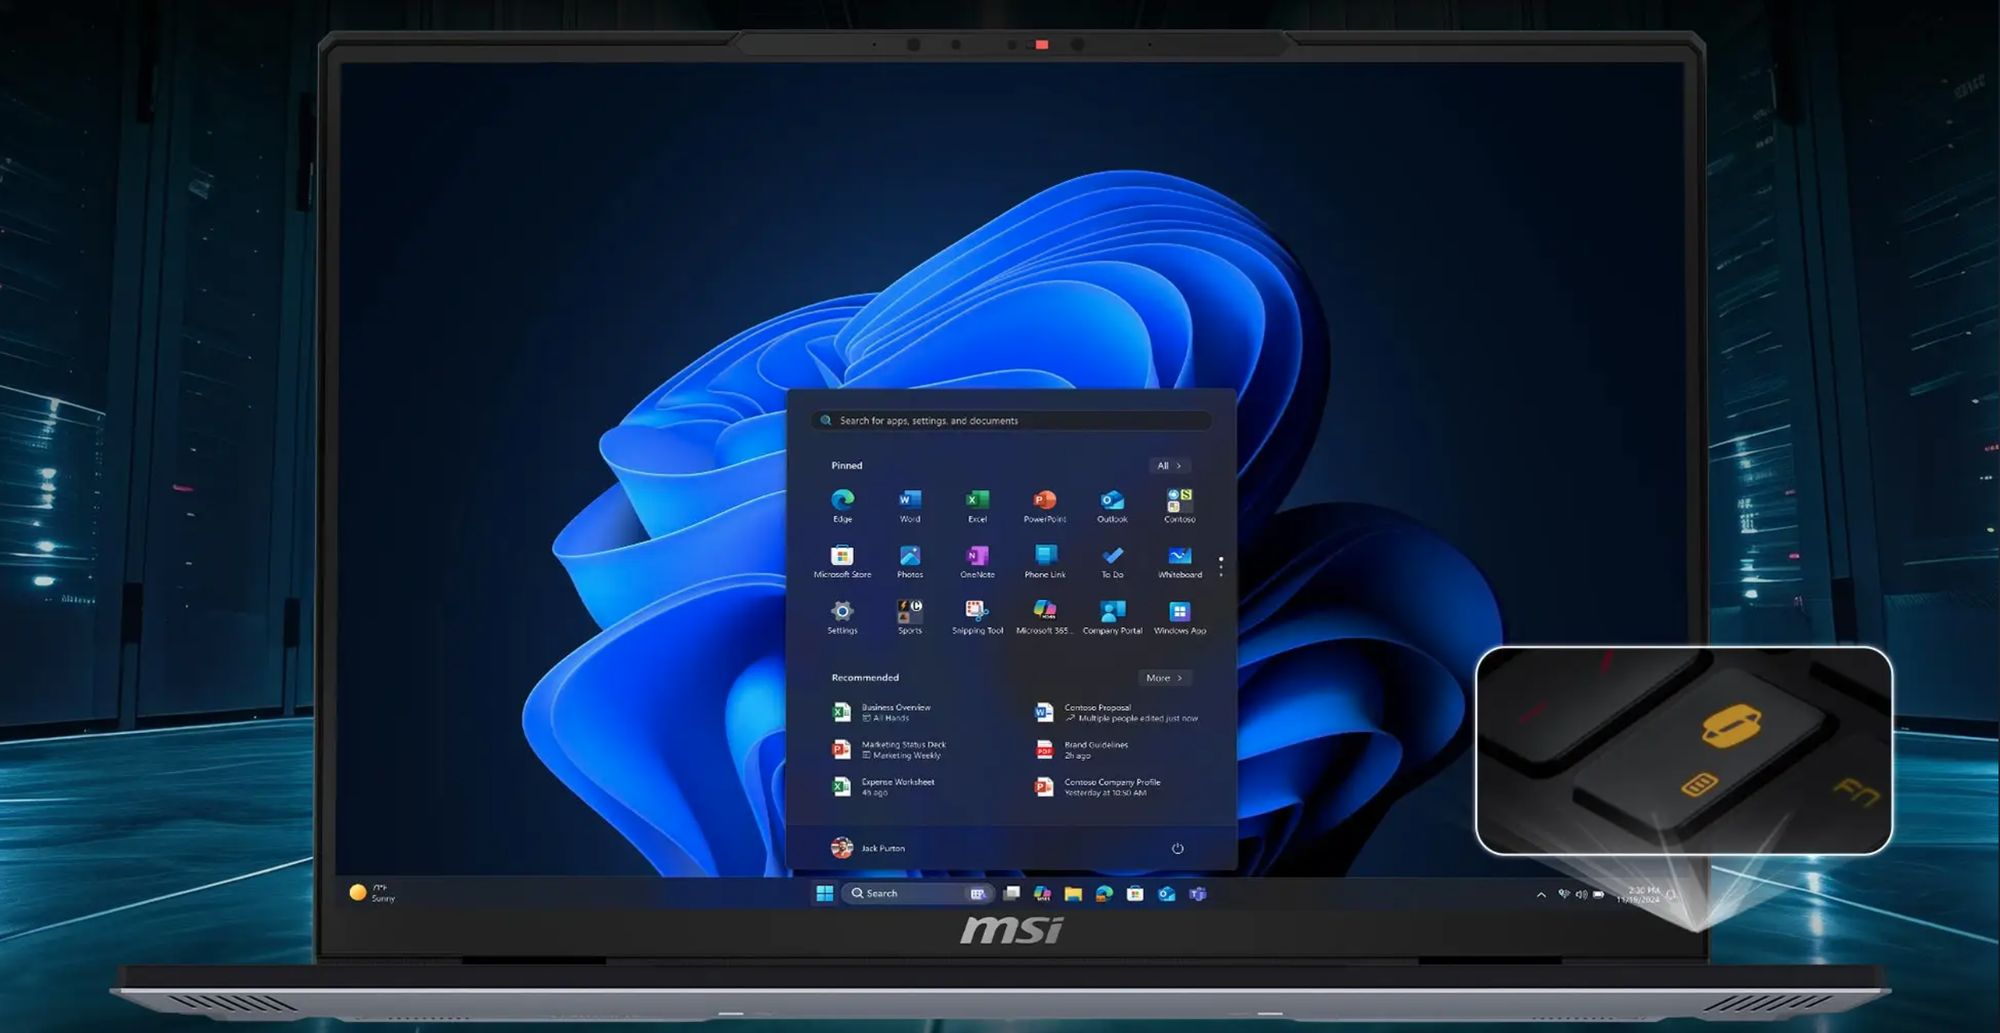Launch Whiteboard from Pinned
Image resolution: width=2000 pixels, height=1033 pixels.
1179,561
